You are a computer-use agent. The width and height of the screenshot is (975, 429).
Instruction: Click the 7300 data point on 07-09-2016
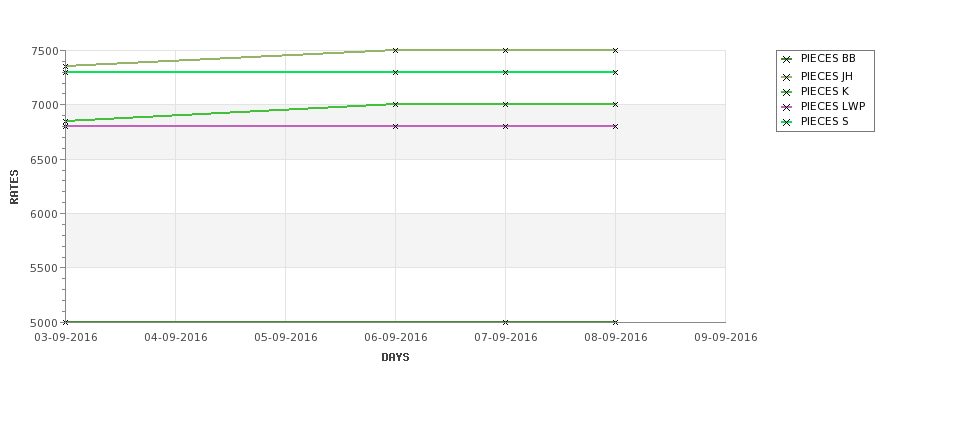(x=506, y=72)
